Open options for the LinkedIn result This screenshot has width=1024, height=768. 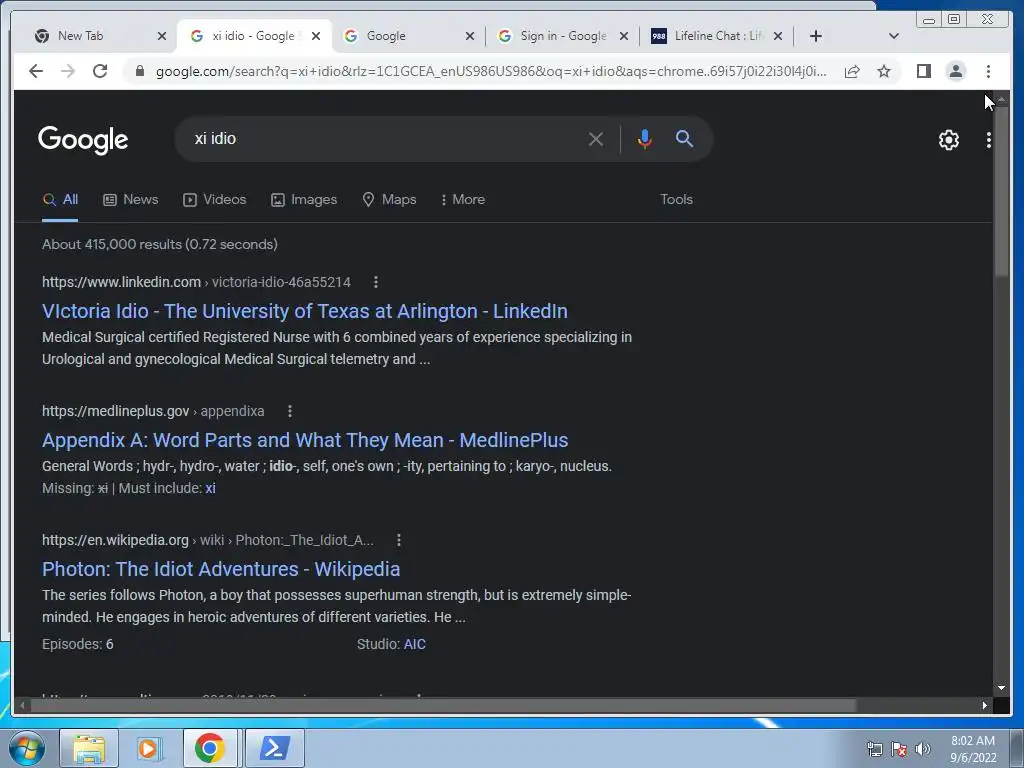click(376, 282)
